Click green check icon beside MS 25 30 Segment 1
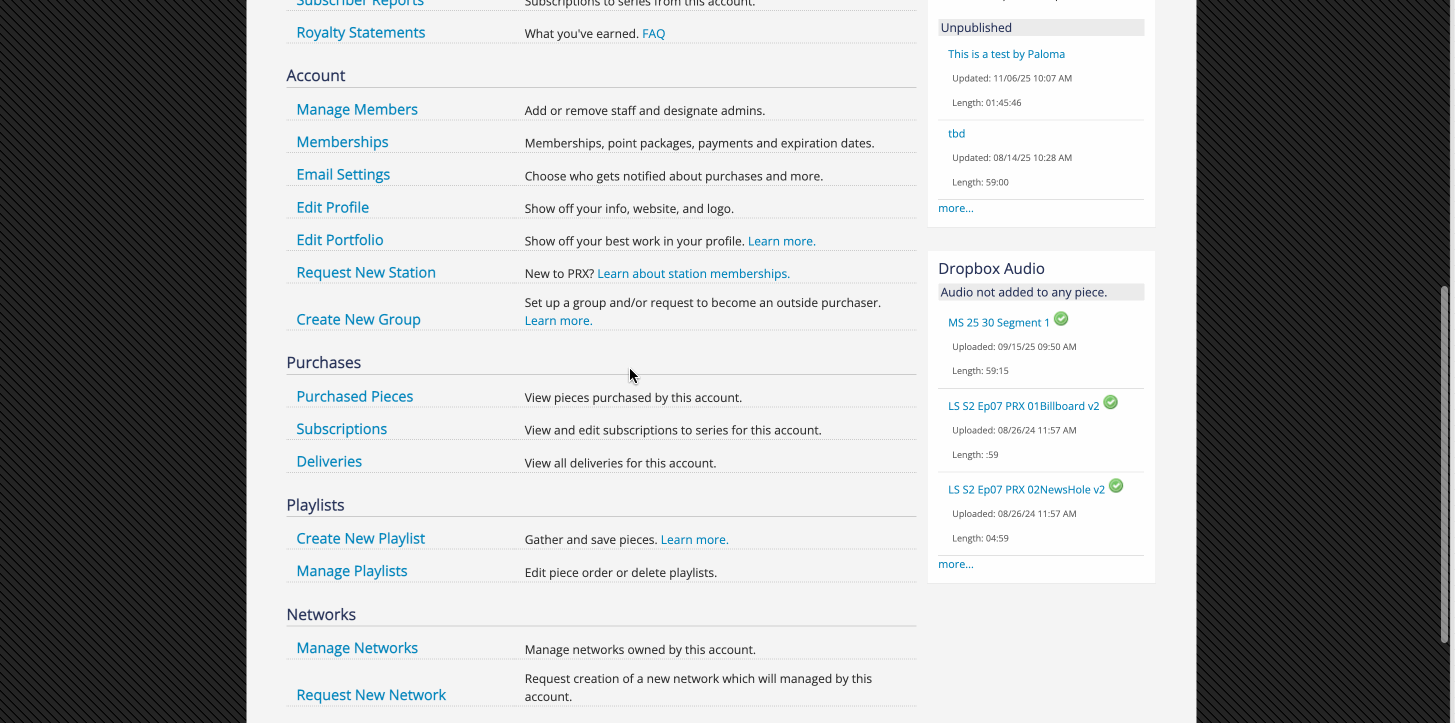The height and width of the screenshot is (723, 1455). pos(1061,319)
